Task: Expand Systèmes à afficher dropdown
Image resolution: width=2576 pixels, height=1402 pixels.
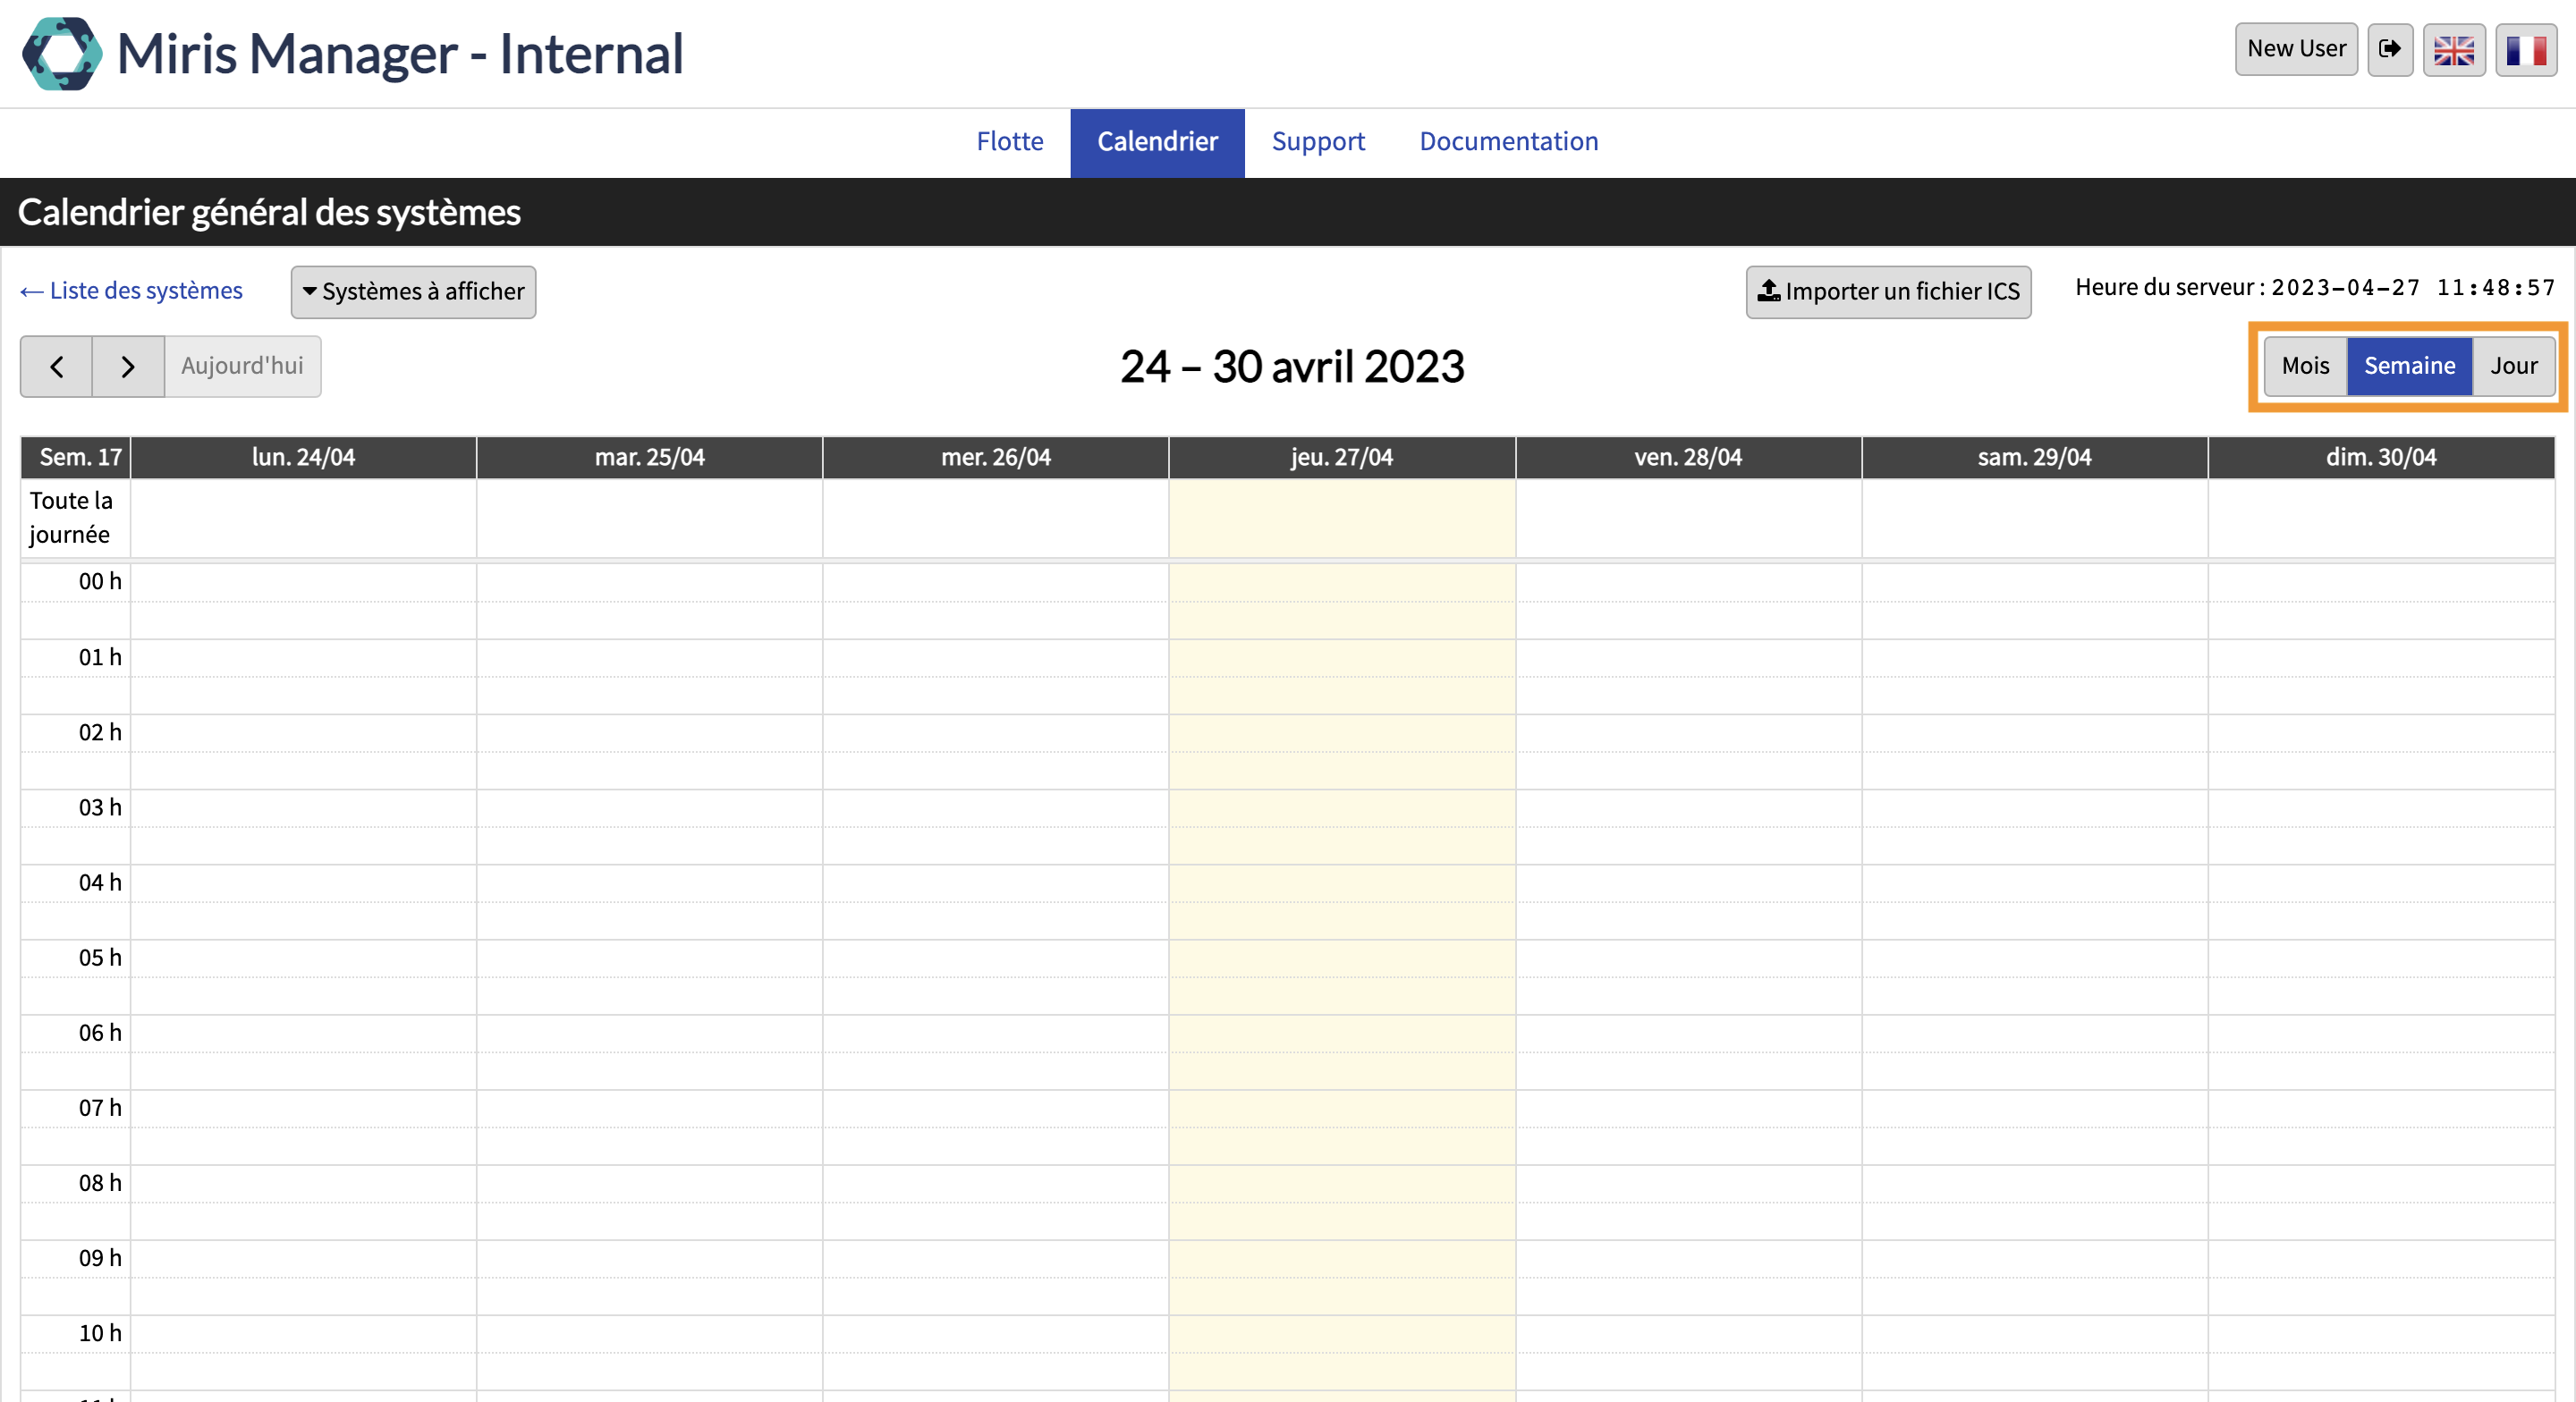Action: click(x=413, y=291)
